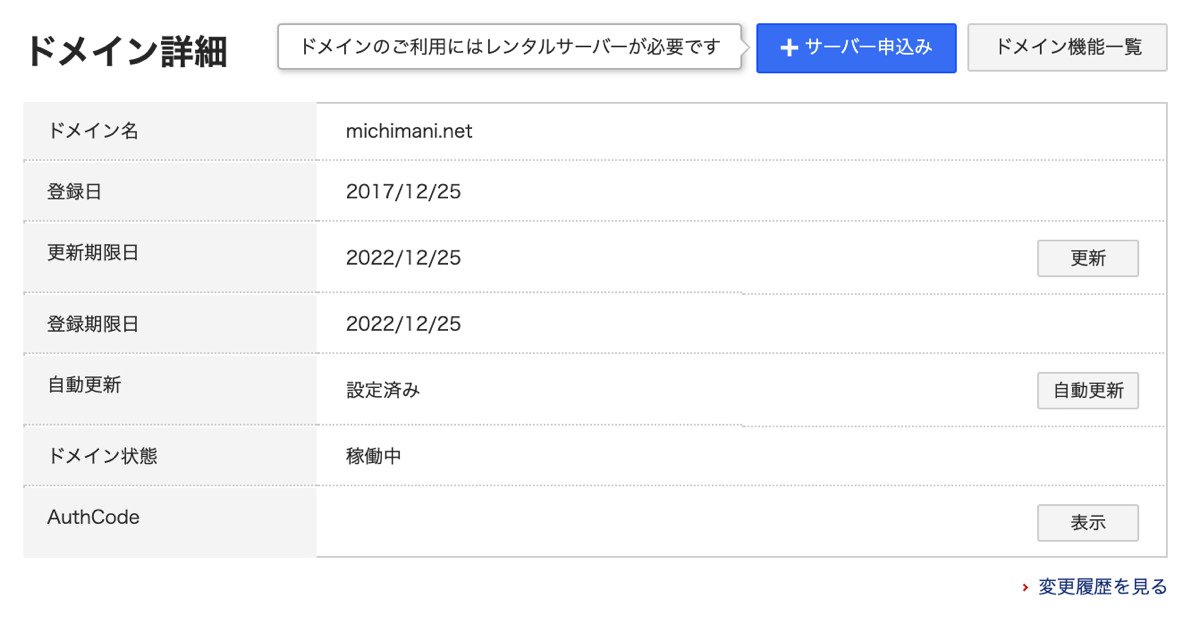Click the 更新 button for renewal

pyautogui.click(x=1088, y=258)
